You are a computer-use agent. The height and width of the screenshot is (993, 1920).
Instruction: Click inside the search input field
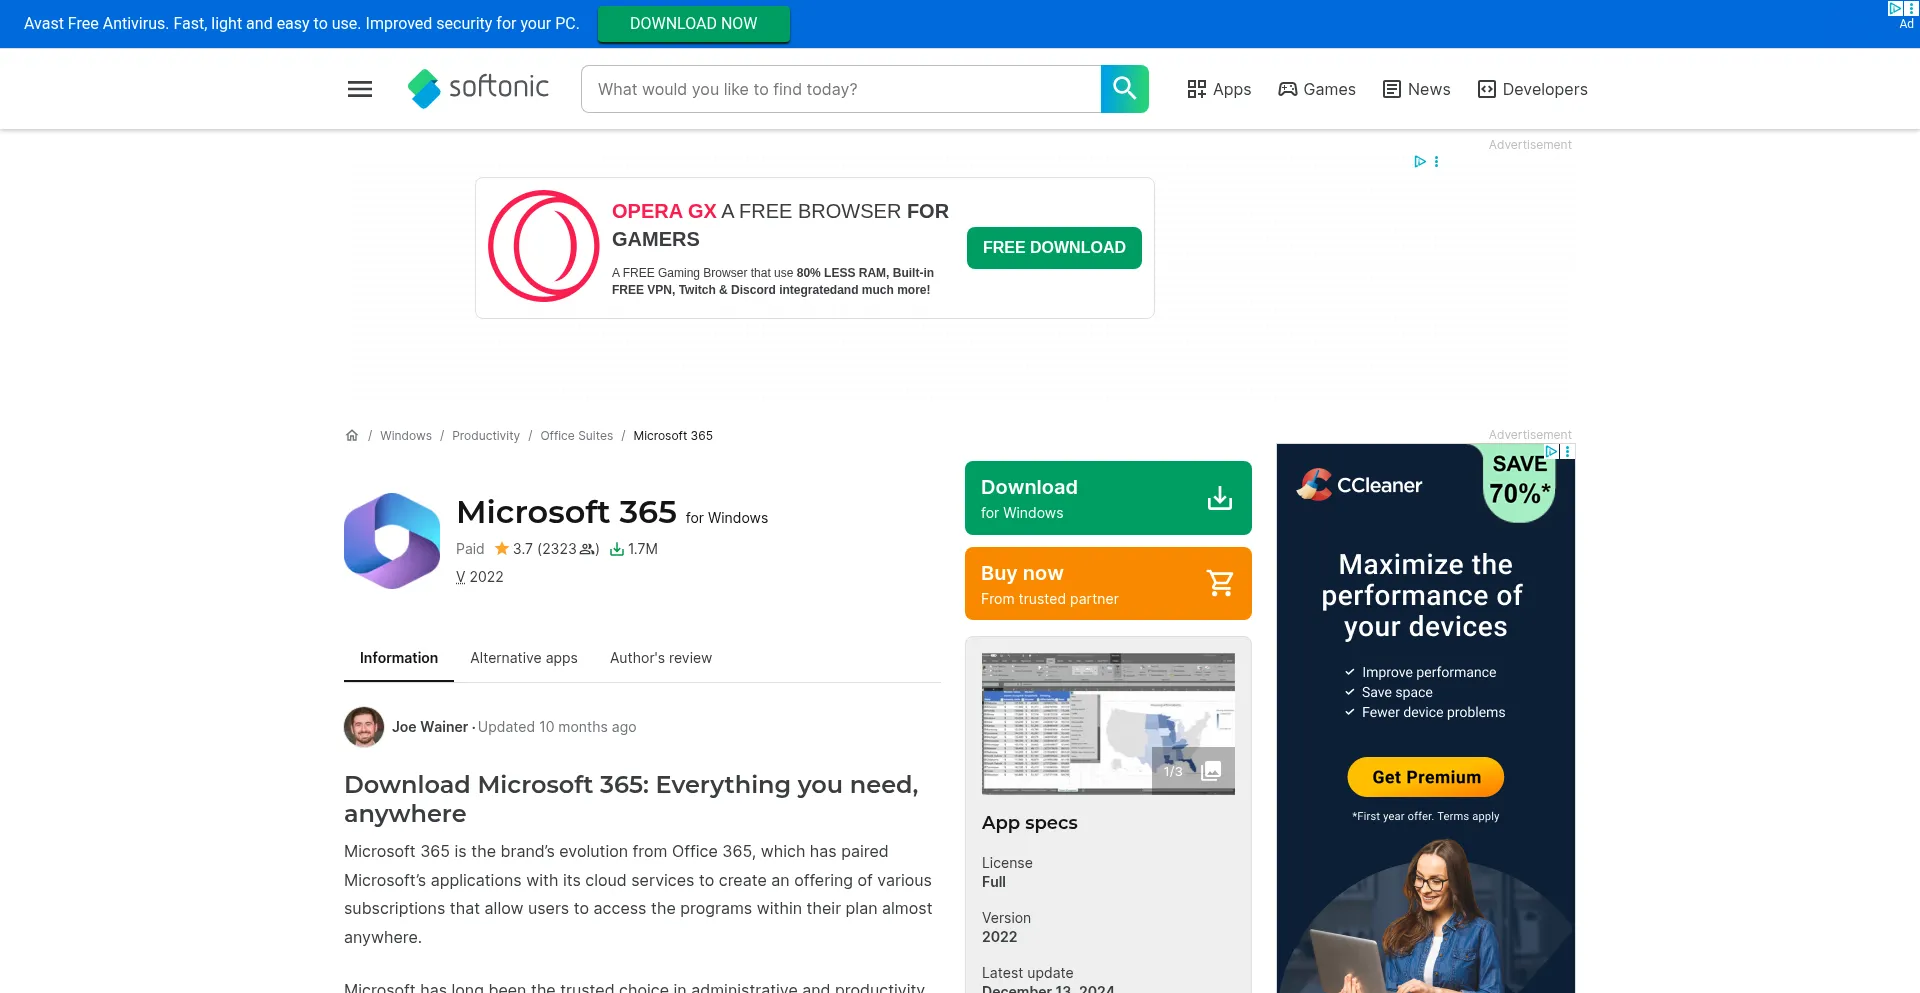tap(840, 89)
